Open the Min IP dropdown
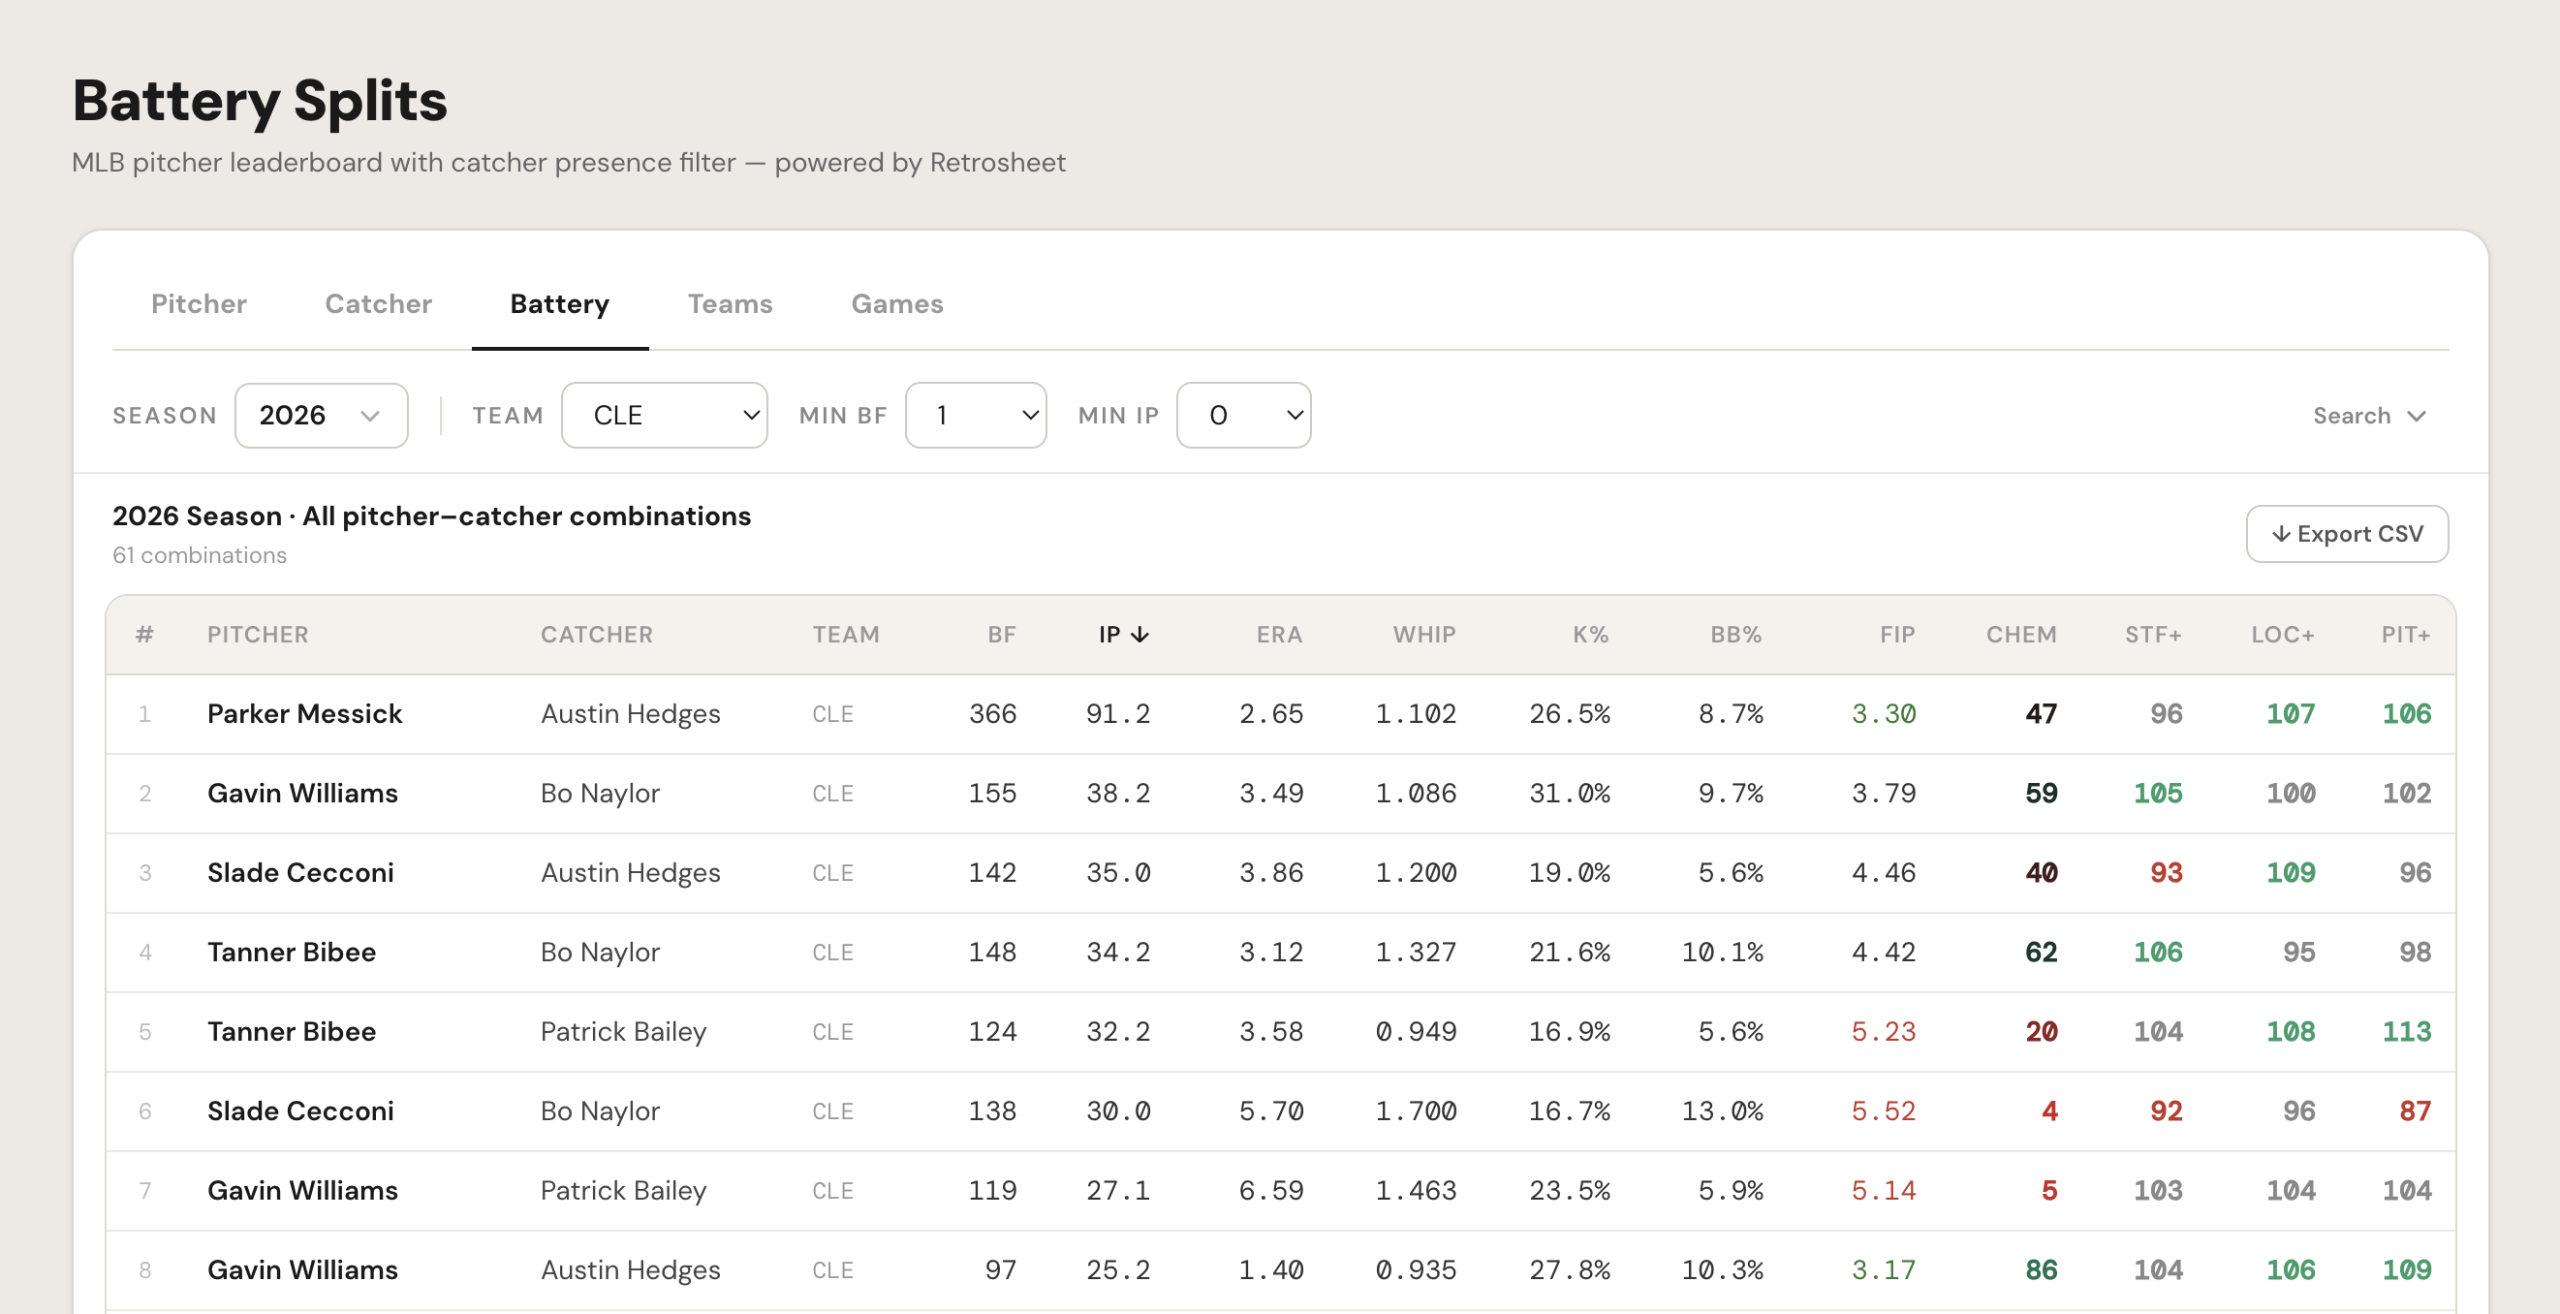Screen dimensions: 2560x1314 pyautogui.click(x=1243, y=415)
